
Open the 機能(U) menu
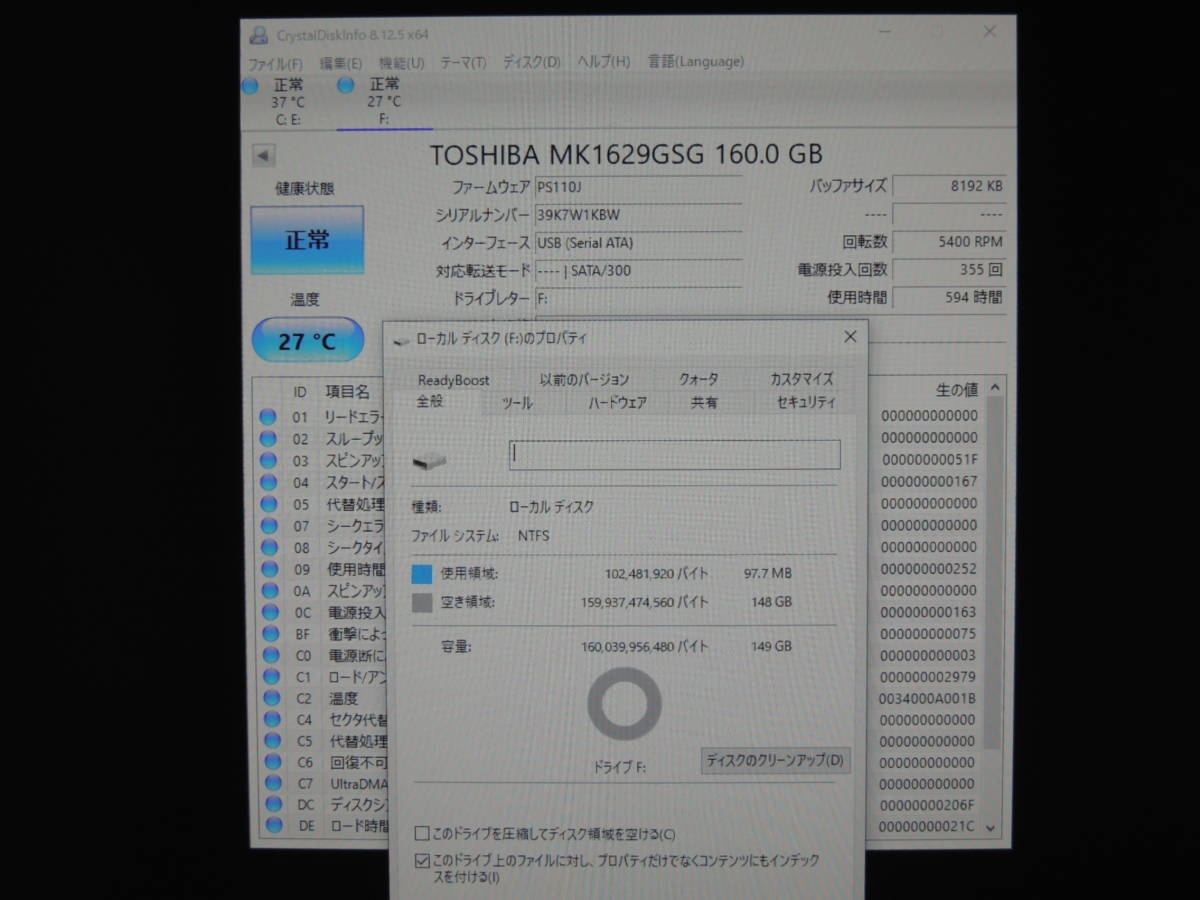pyautogui.click(x=402, y=62)
